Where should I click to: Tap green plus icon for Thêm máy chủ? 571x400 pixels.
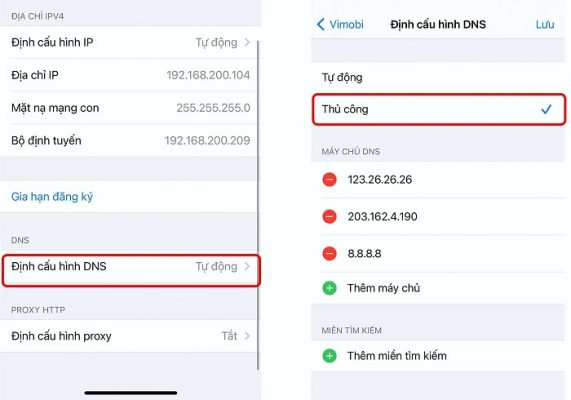[329, 288]
